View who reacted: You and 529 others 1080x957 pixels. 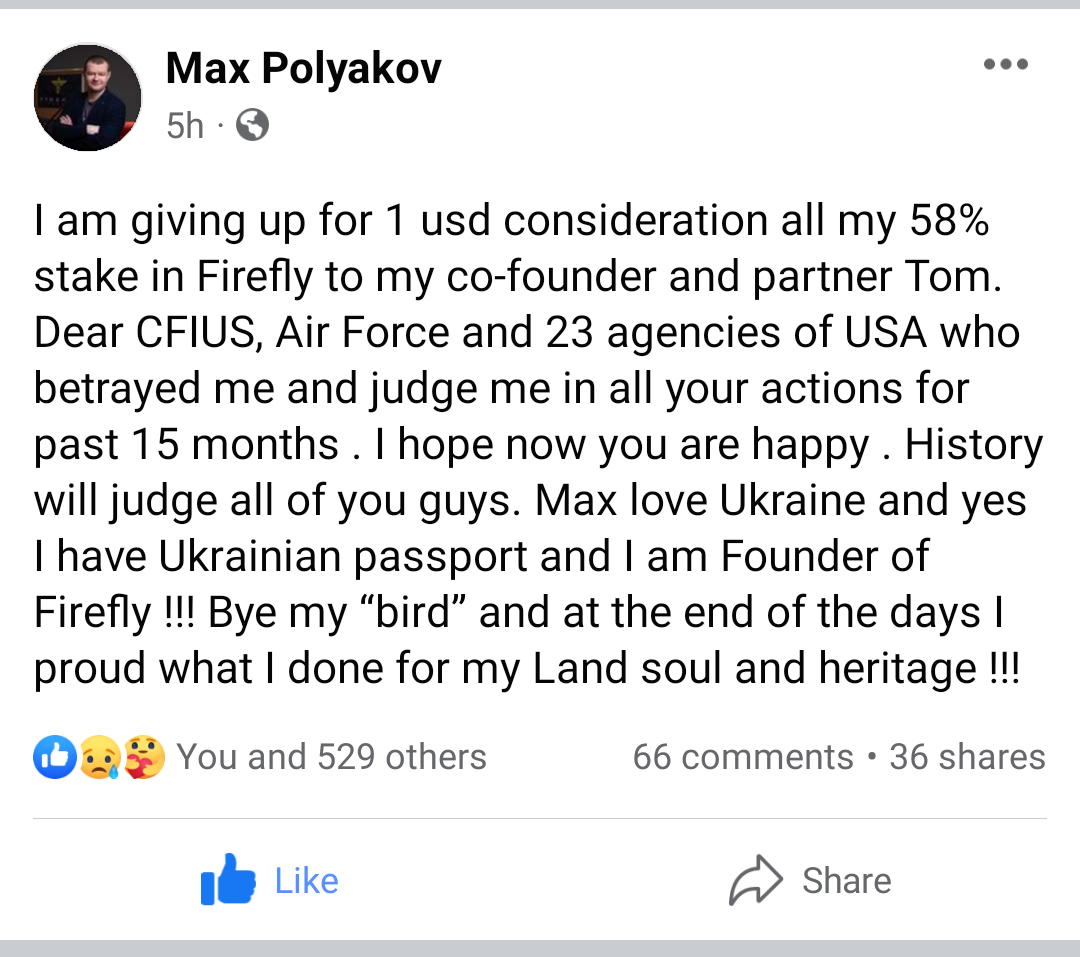click(331, 757)
